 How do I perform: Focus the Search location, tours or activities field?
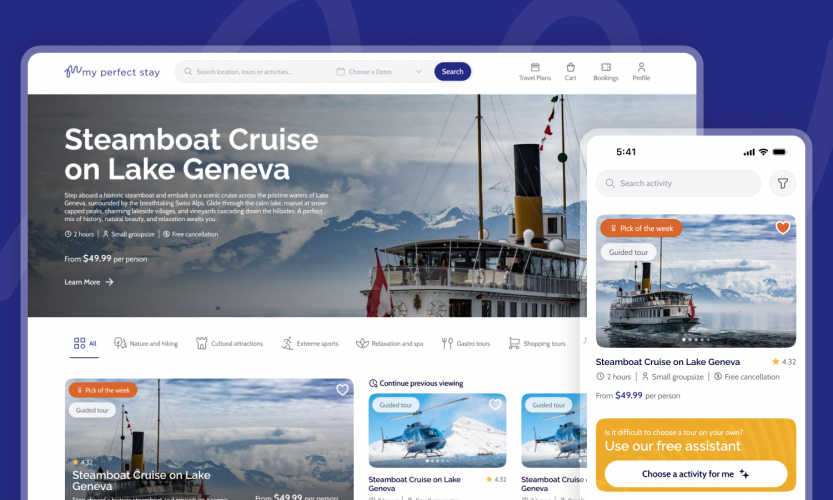coord(244,72)
